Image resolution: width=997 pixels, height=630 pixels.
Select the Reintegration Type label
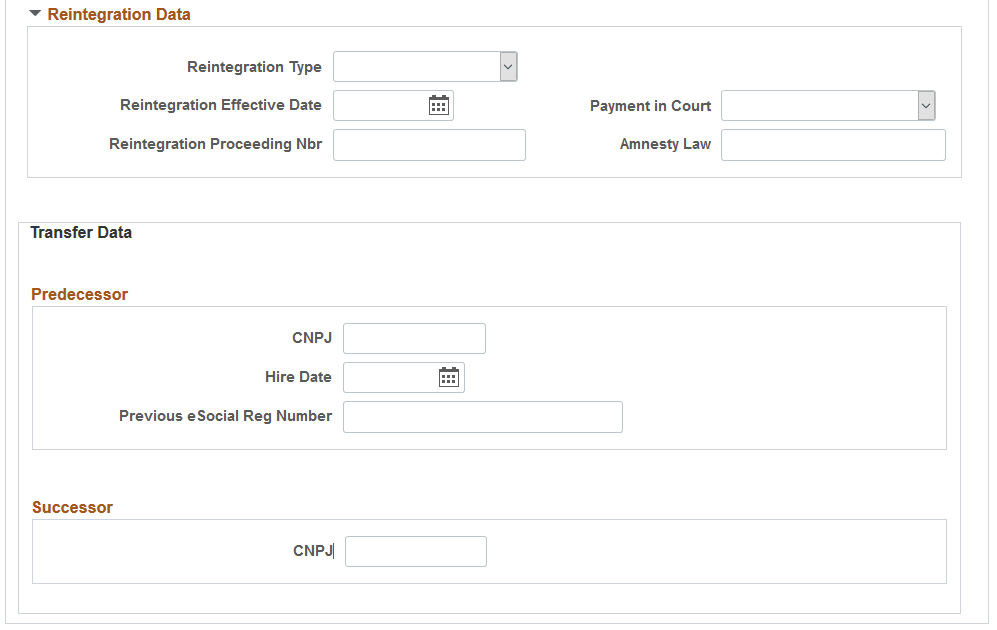(x=254, y=67)
